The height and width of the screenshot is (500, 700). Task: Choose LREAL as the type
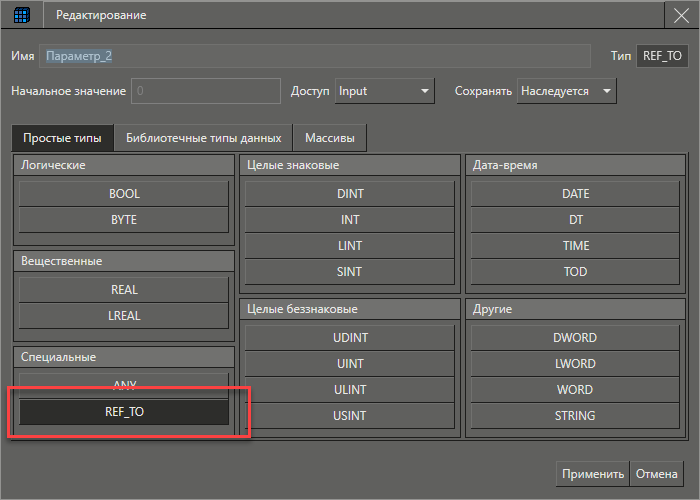(x=124, y=315)
